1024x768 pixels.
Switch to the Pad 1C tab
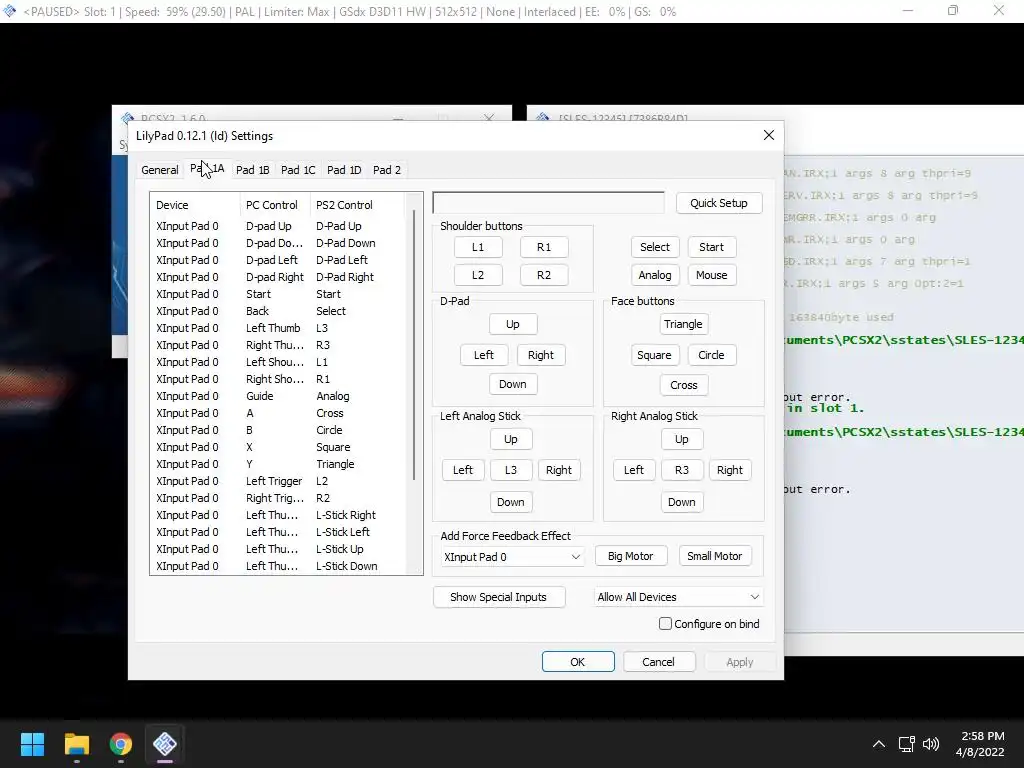[x=298, y=170]
